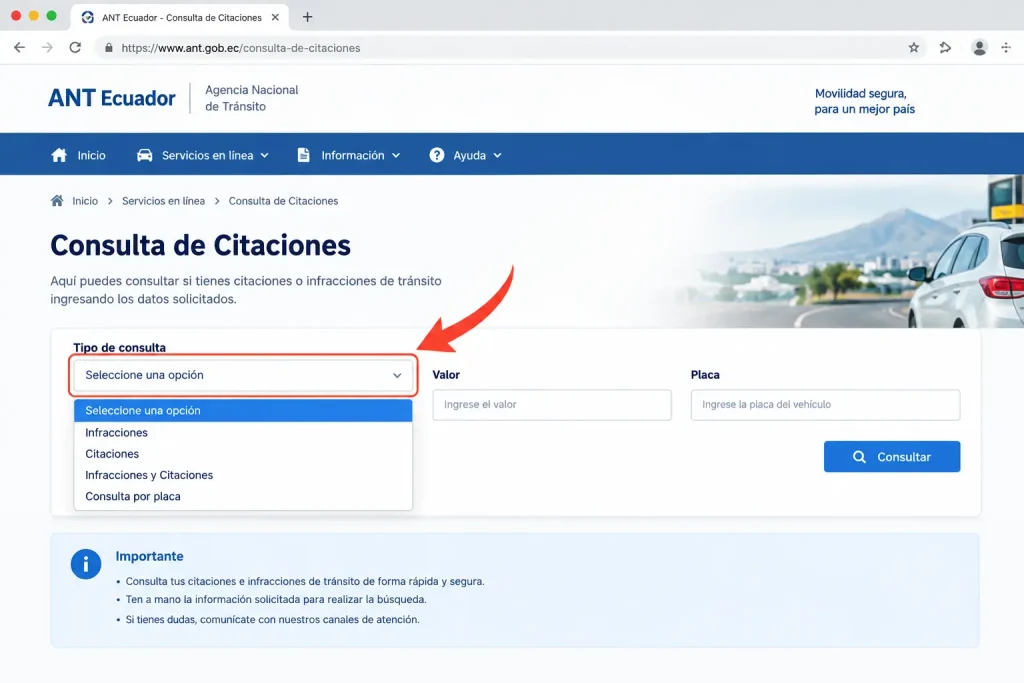Choose Infracciones y Citaciones option

click(x=243, y=475)
